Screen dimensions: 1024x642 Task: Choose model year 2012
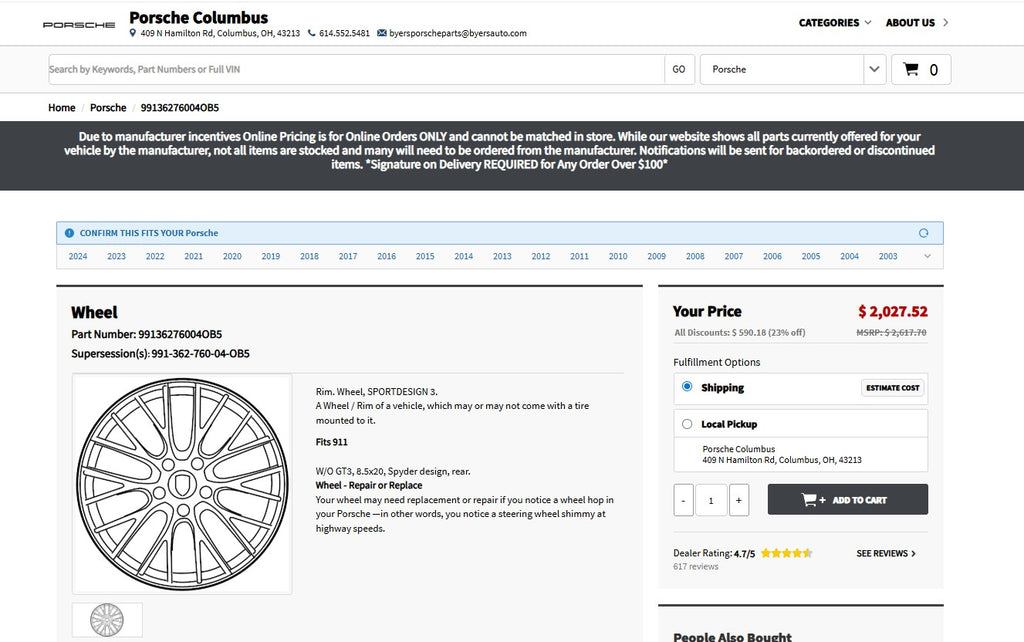(540, 256)
